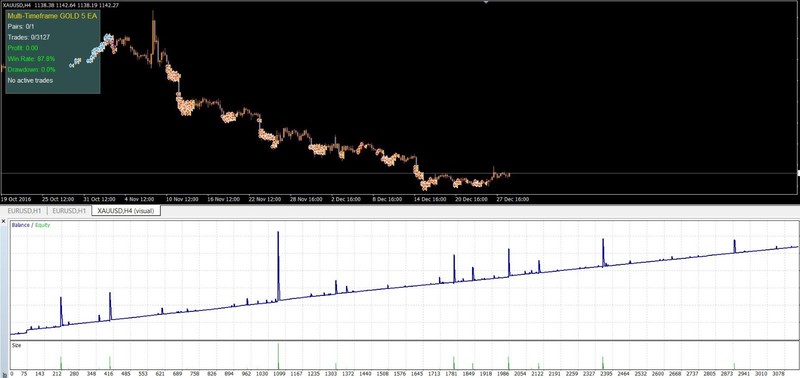The width and height of the screenshot is (800, 378).
Task: Close the tester panel with the X icon
Action: (4, 222)
